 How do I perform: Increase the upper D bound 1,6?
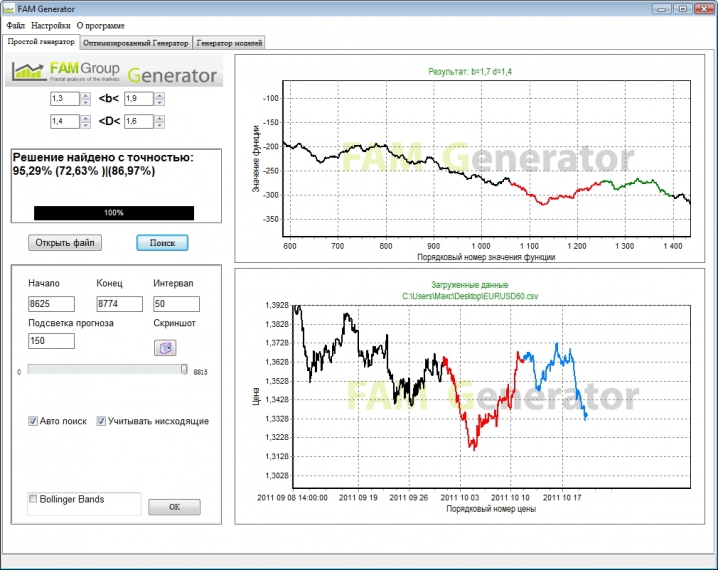coord(159,119)
